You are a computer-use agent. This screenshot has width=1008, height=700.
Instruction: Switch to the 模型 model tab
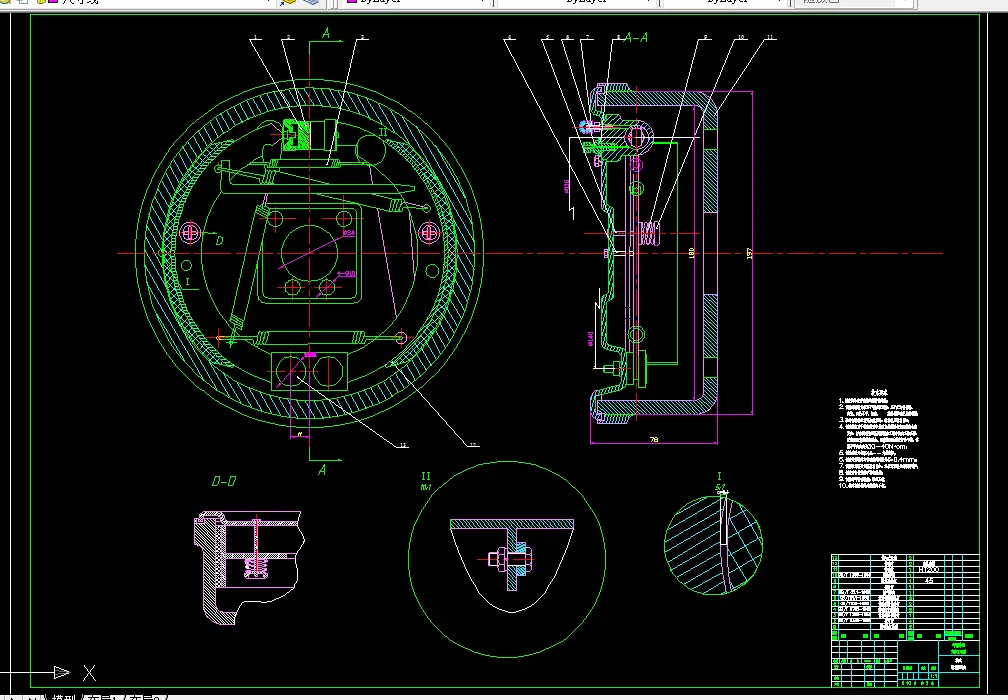click(x=64, y=697)
